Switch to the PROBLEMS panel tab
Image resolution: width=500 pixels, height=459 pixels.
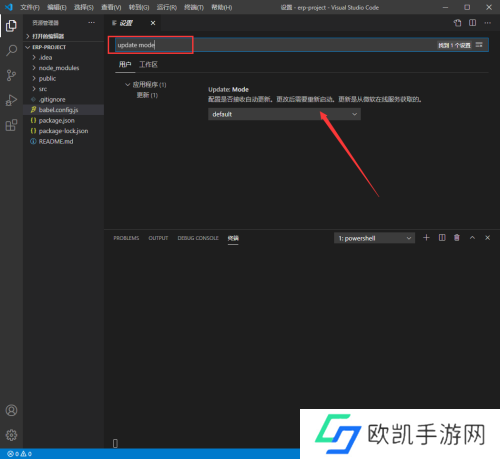point(126,238)
